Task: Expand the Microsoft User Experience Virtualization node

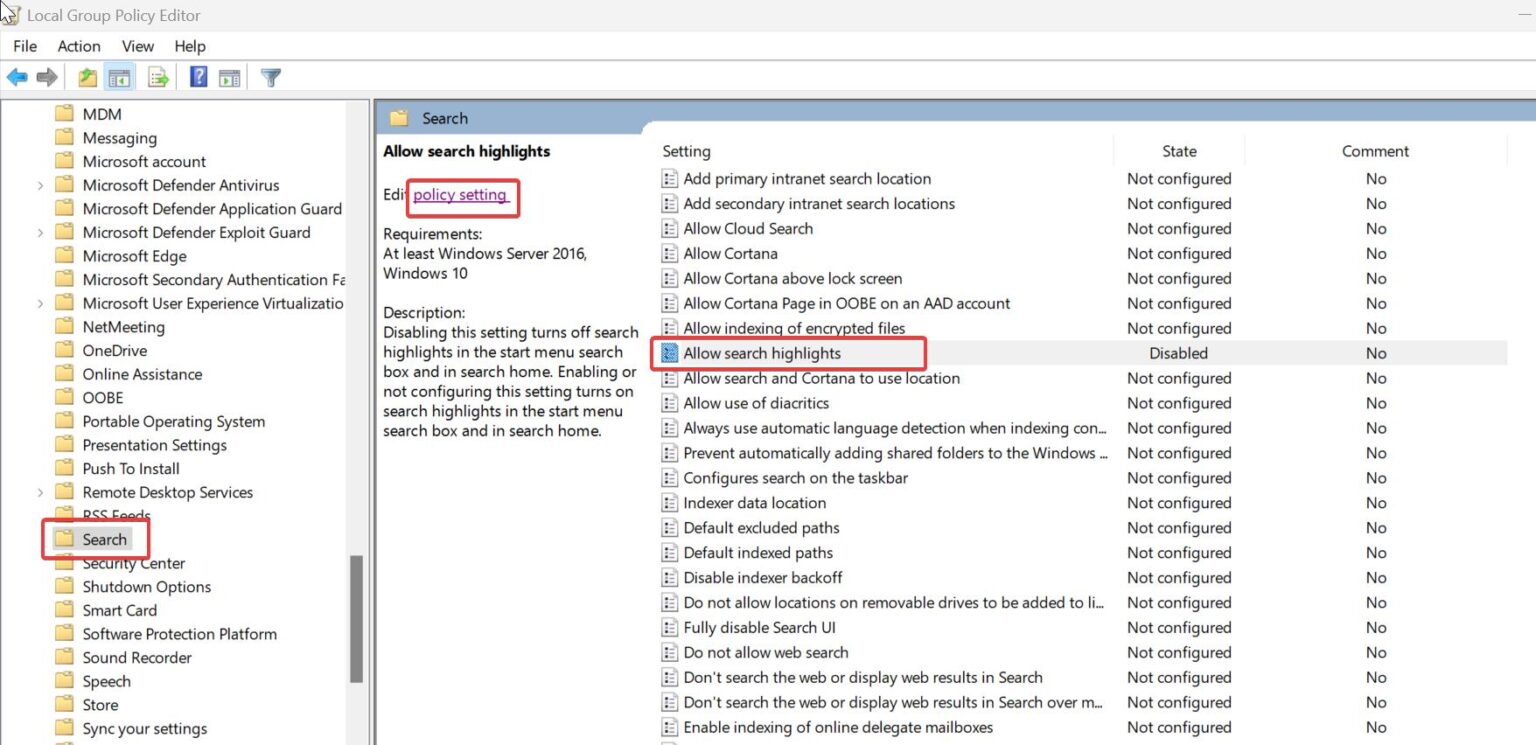Action: [39, 303]
